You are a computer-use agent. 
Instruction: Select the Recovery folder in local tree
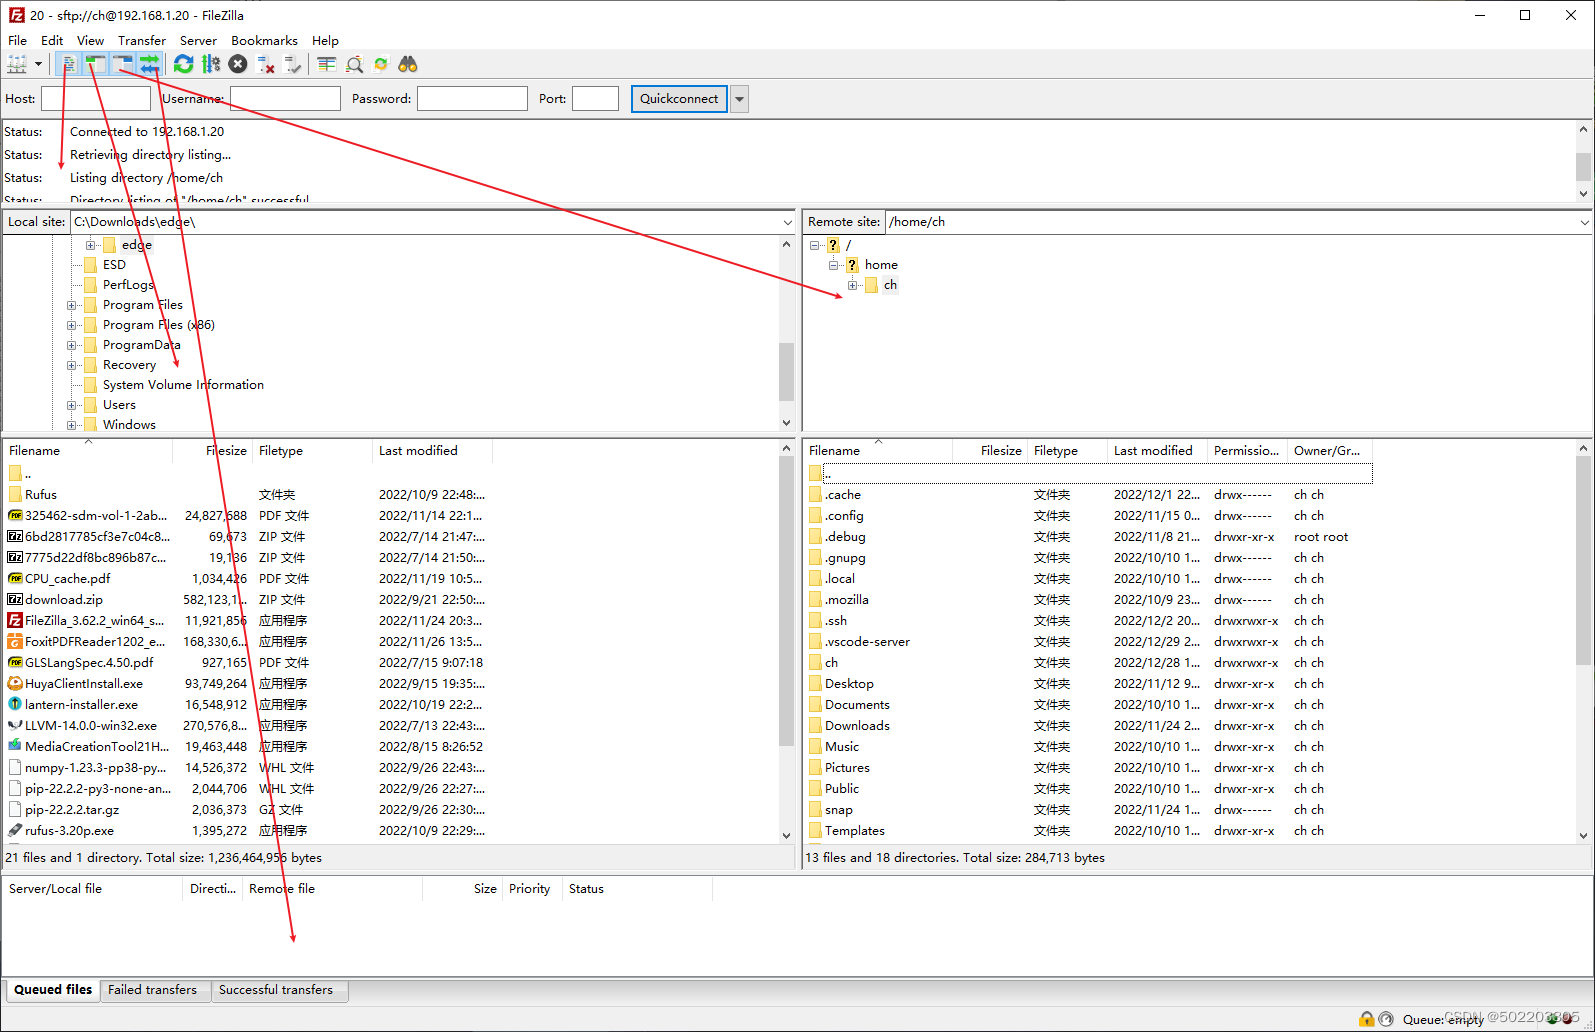(129, 365)
